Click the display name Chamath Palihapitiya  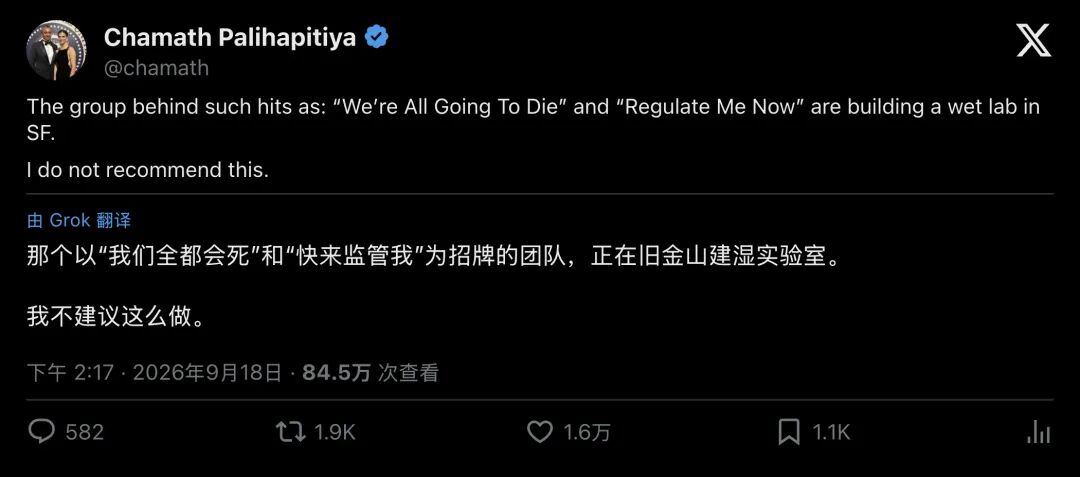230,37
